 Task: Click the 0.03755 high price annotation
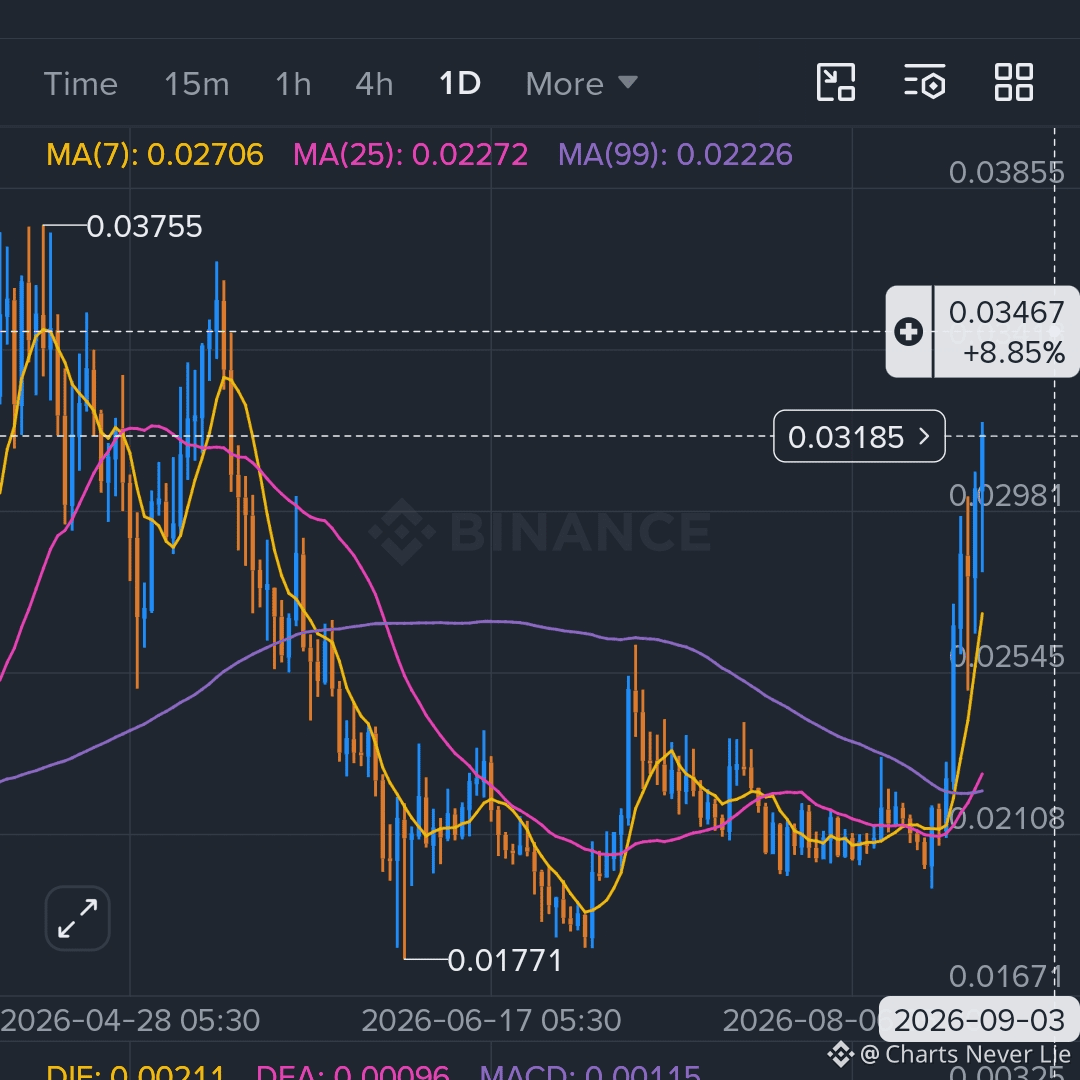click(x=145, y=227)
